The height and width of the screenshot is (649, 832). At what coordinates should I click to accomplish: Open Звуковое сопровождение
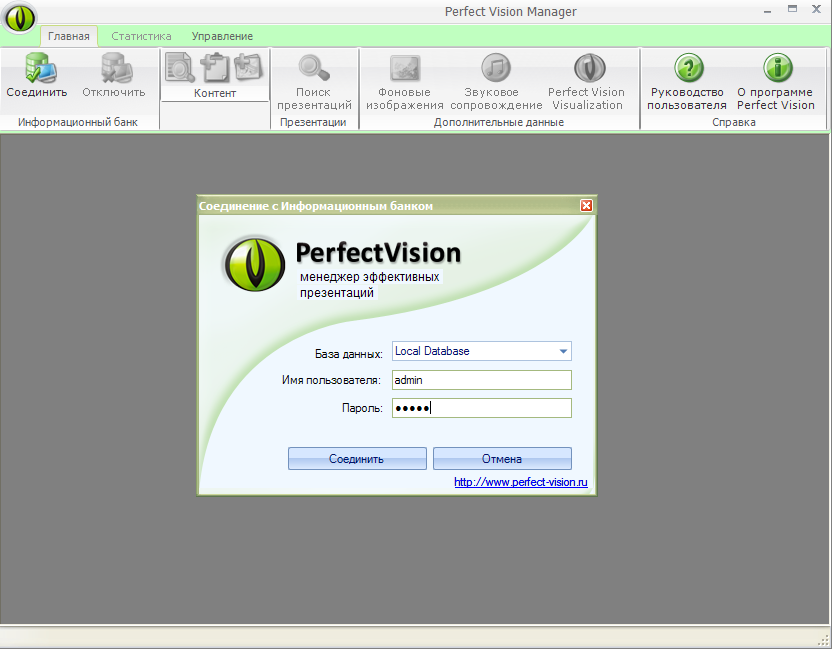[496, 82]
